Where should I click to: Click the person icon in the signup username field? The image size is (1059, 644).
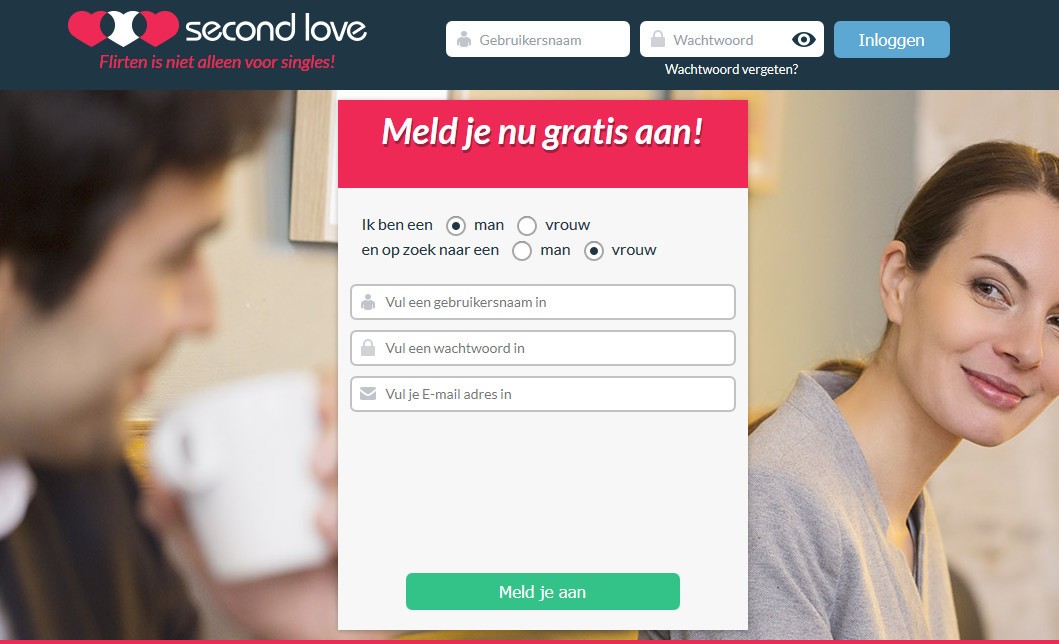tap(368, 302)
